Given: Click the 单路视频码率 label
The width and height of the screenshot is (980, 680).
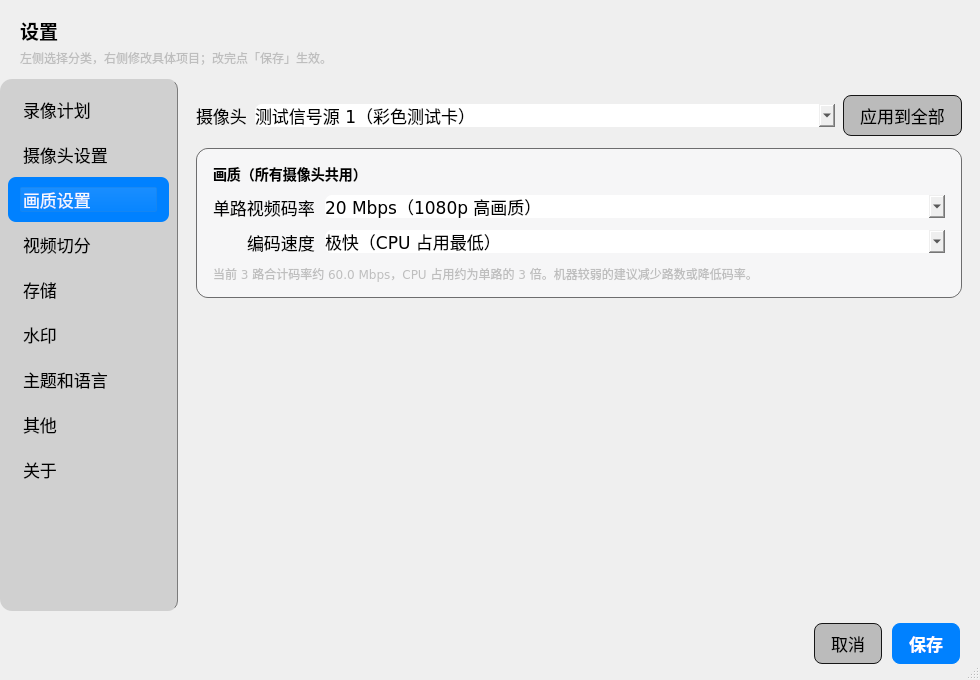Looking at the screenshot, I should 264,208.
